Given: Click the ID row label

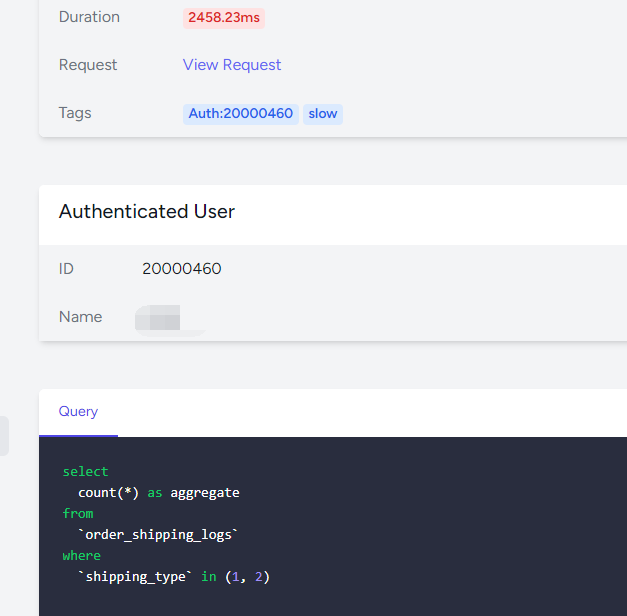Looking at the screenshot, I should (66, 269).
